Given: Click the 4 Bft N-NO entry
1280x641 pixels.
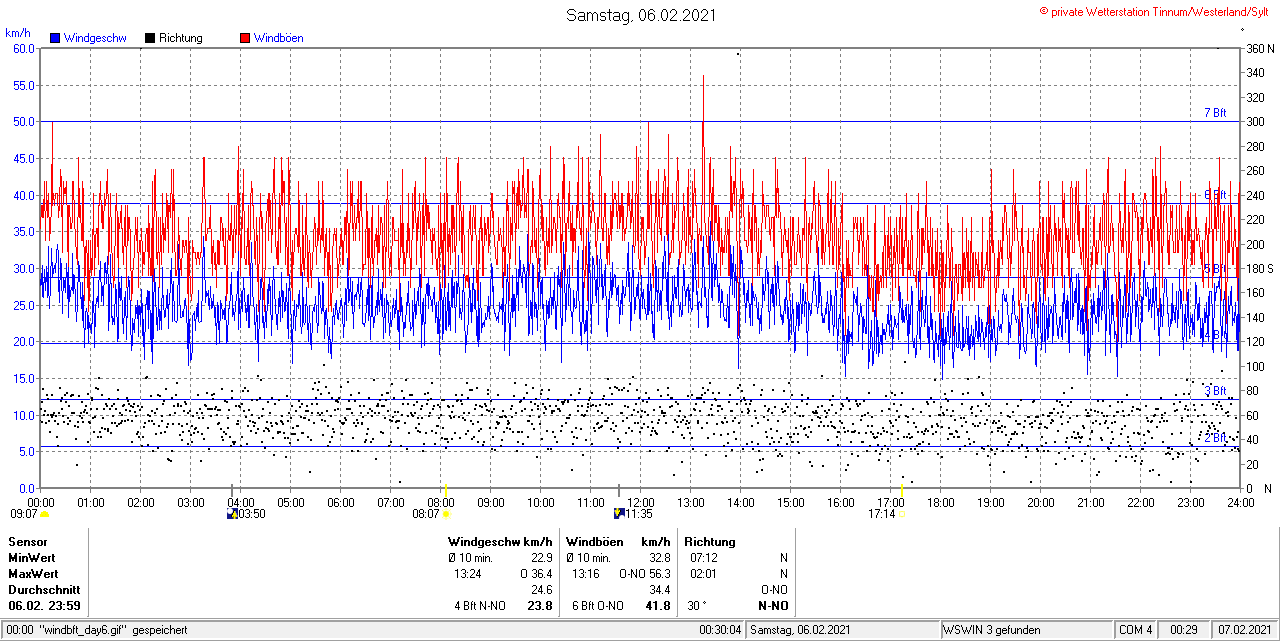Looking at the screenshot, I should click(480, 606).
